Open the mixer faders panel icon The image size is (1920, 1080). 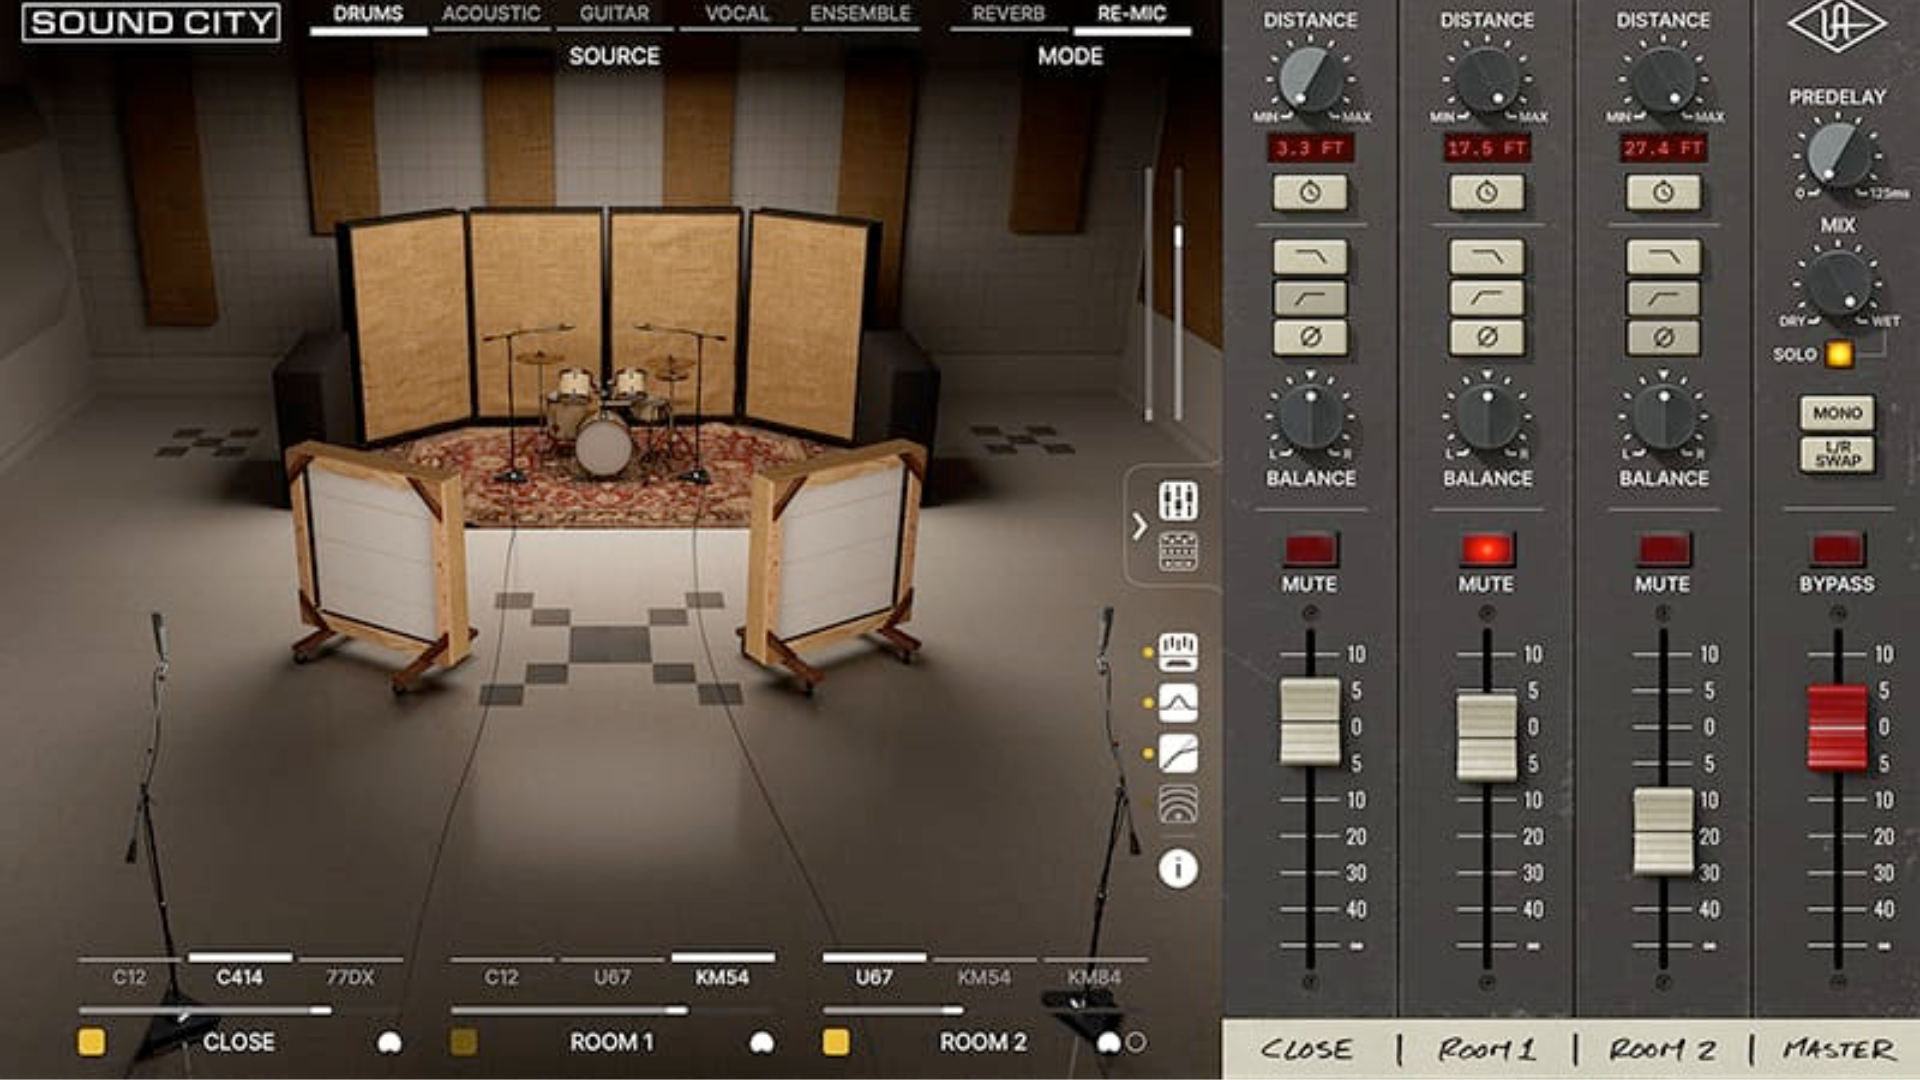(x=1178, y=500)
